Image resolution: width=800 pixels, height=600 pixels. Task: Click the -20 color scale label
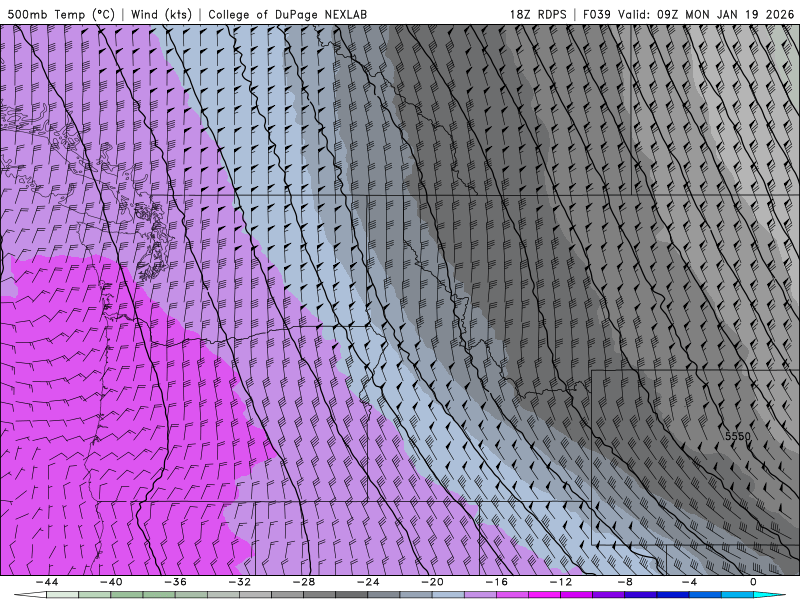tap(432, 582)
